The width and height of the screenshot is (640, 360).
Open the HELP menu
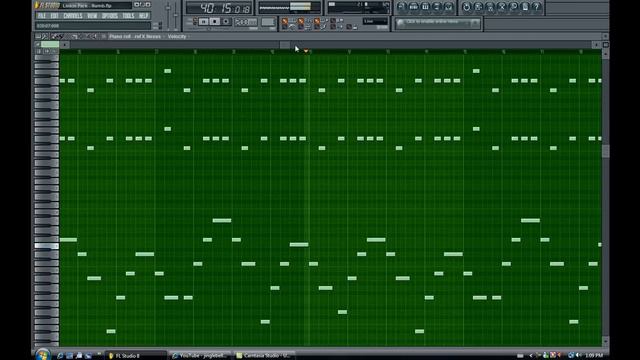coord(143,16)
